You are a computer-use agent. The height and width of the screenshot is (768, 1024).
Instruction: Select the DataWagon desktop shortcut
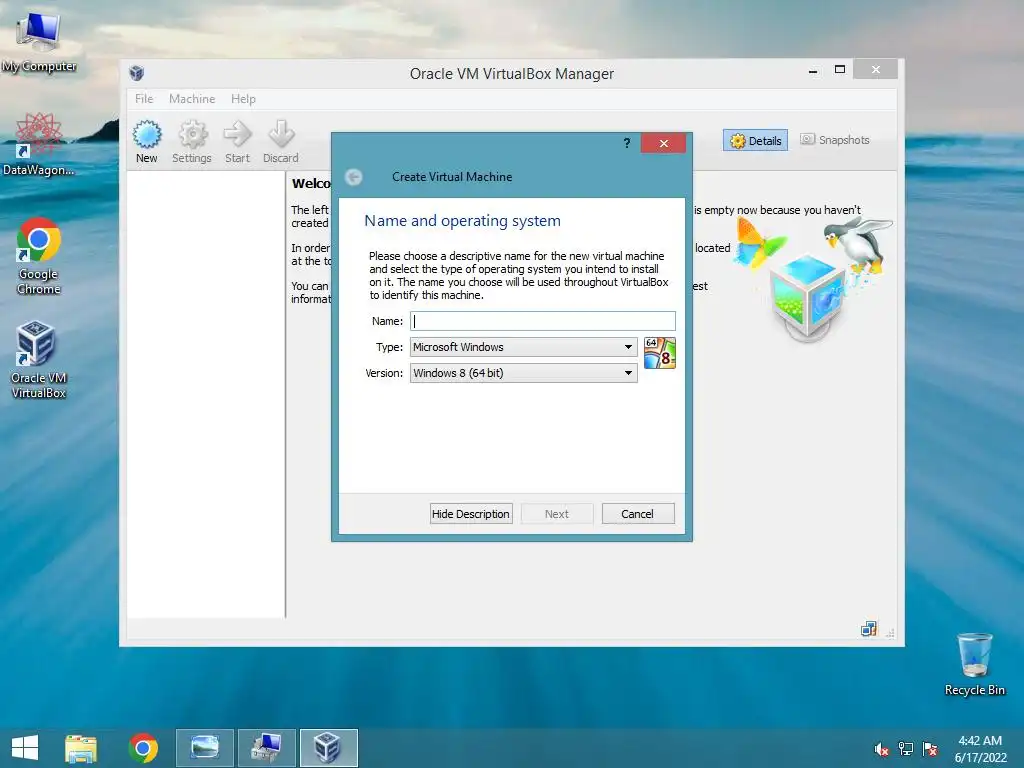pos(39,145)
